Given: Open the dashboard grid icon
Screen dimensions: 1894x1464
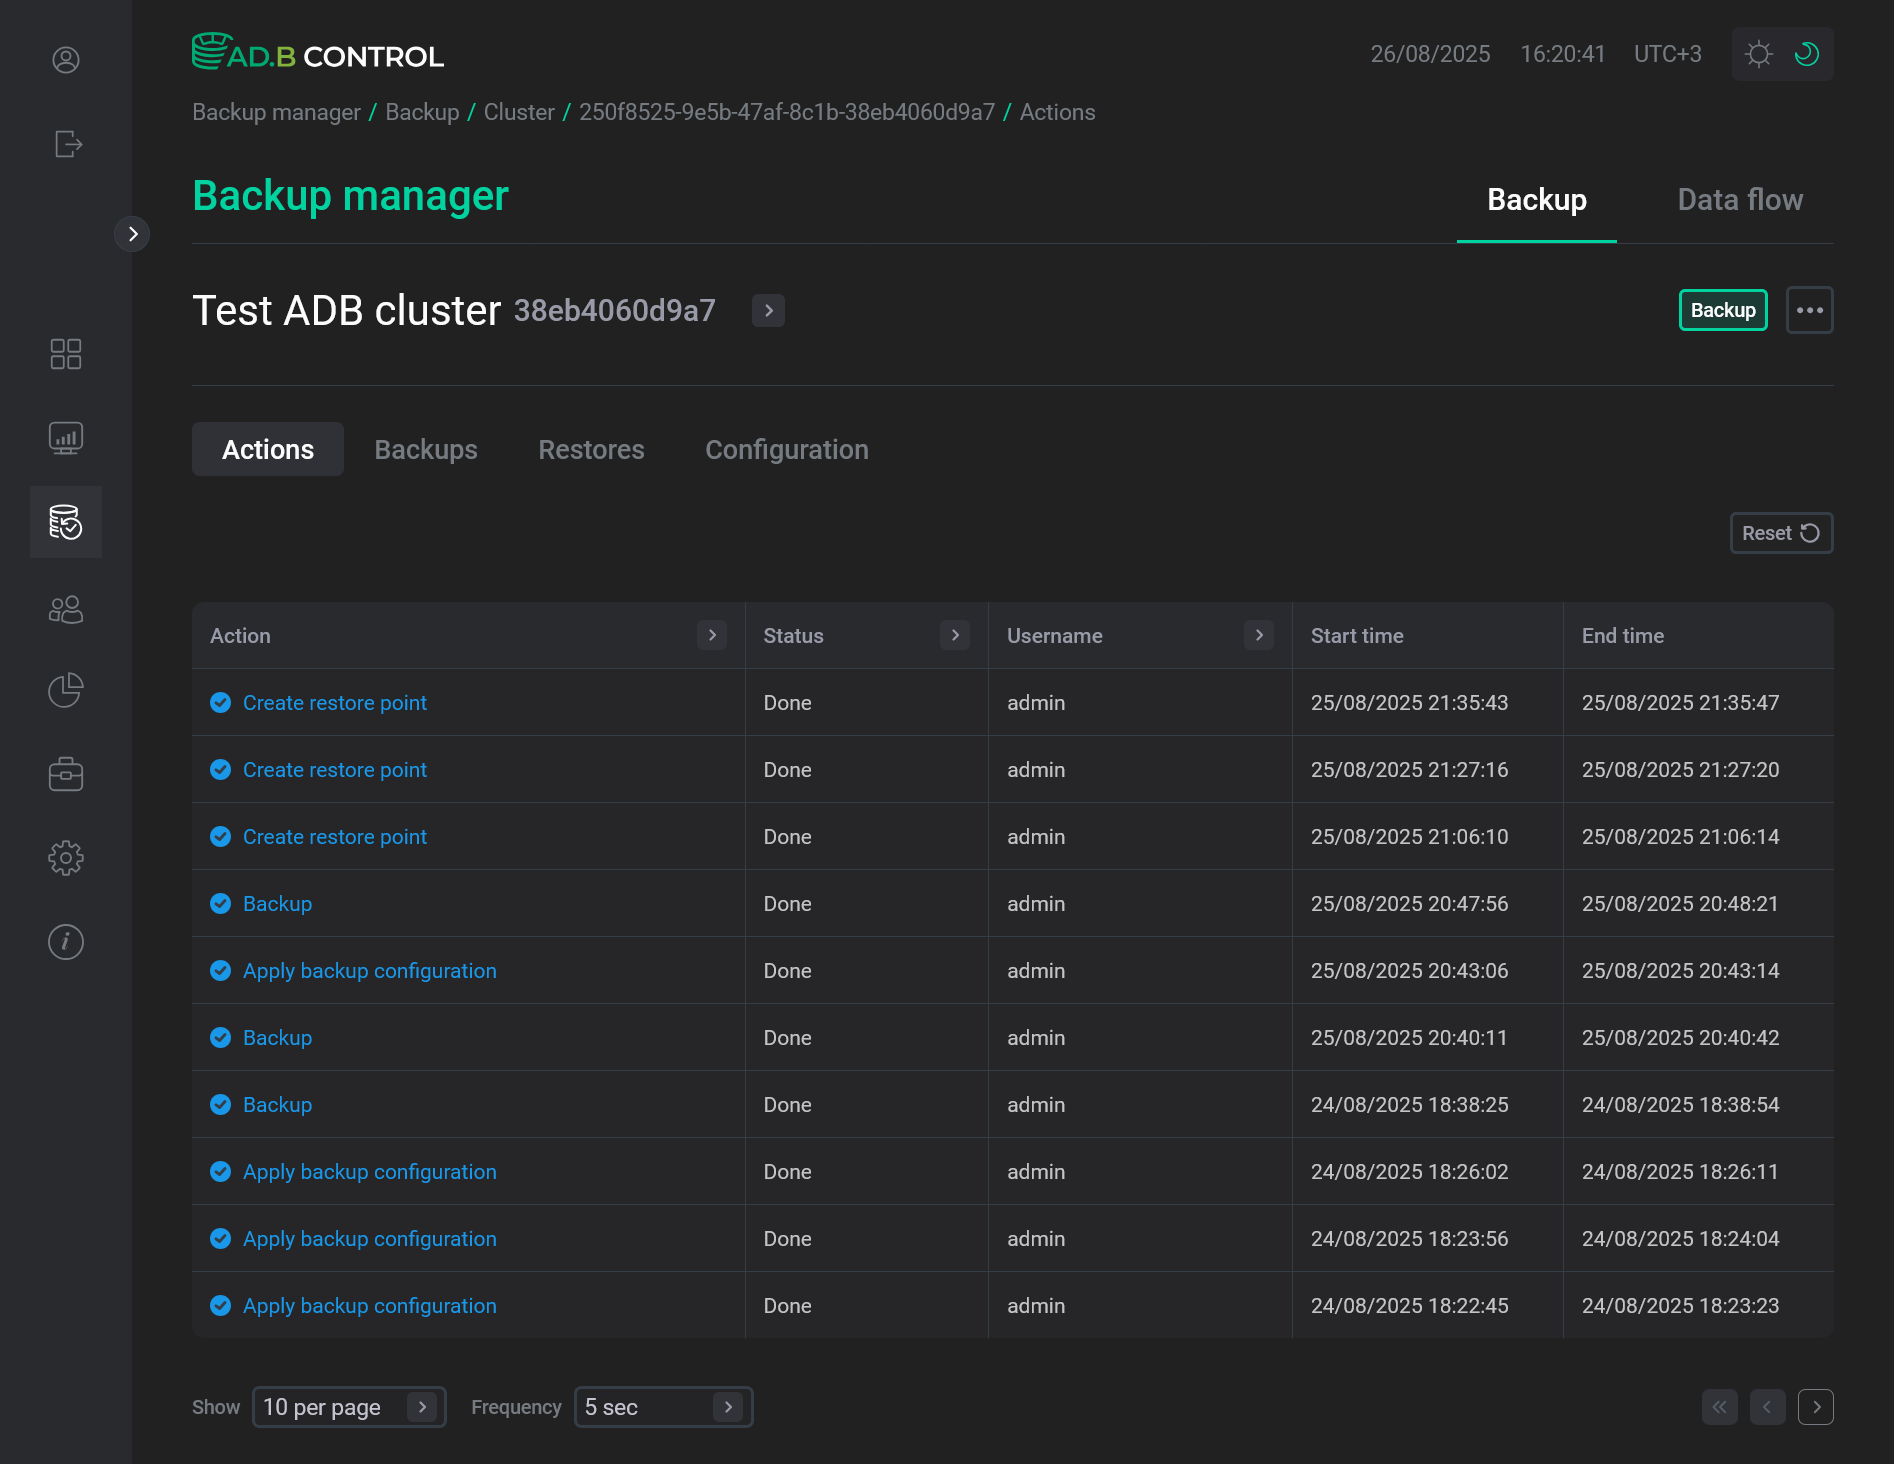Looking at the screenshot, I should pos(65,354).
